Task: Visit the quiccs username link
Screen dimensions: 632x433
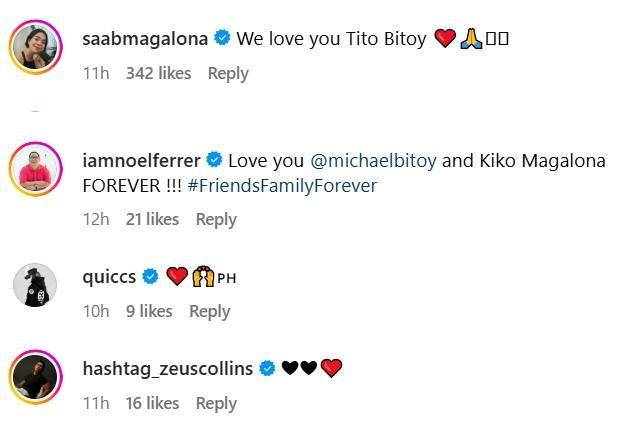Action: point(109,277)
